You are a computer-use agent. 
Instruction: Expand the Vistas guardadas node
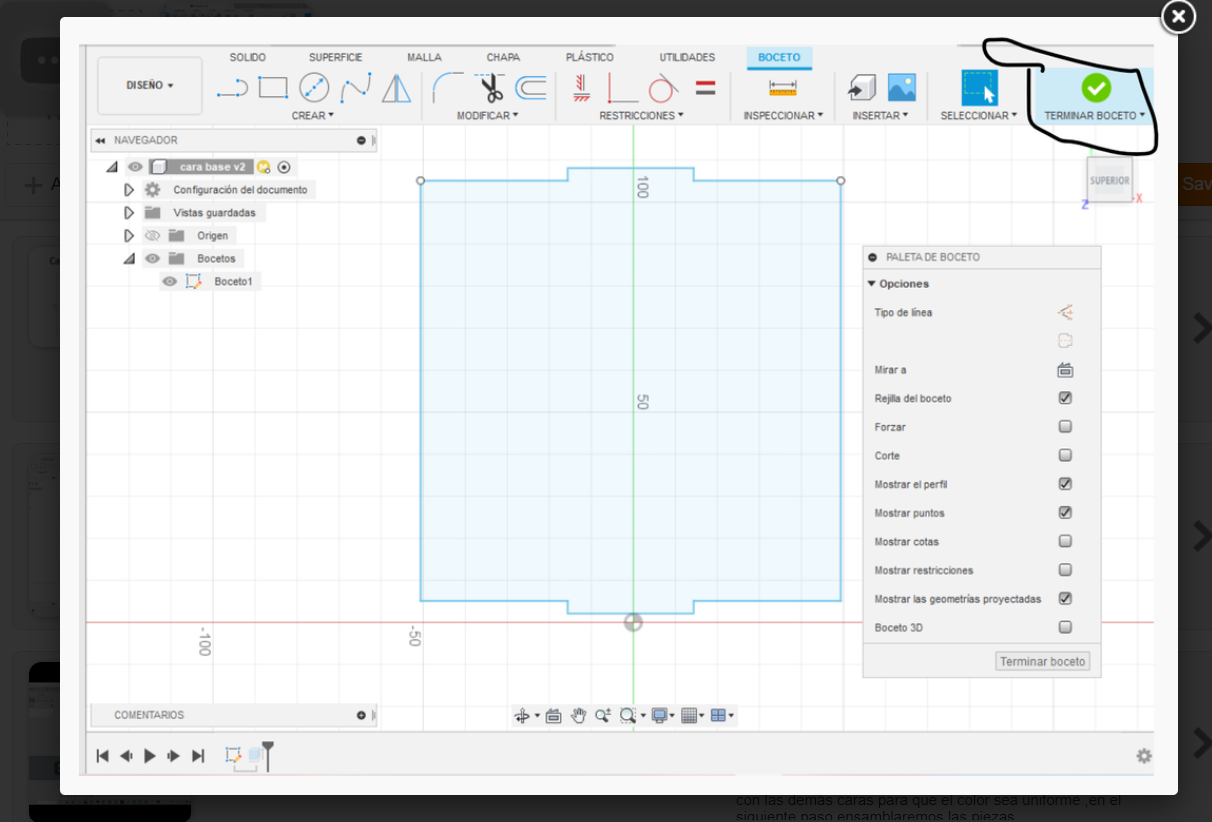[129, 213]
